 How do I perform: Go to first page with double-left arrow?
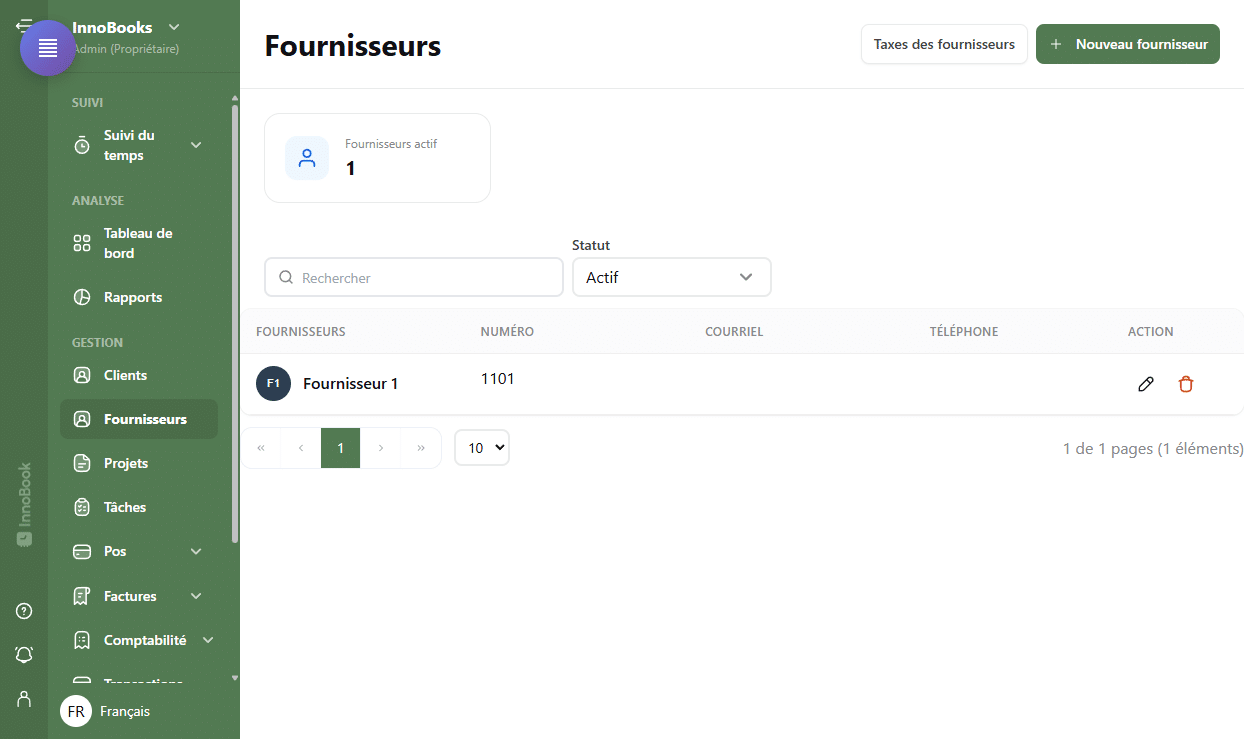coord(261,448)
